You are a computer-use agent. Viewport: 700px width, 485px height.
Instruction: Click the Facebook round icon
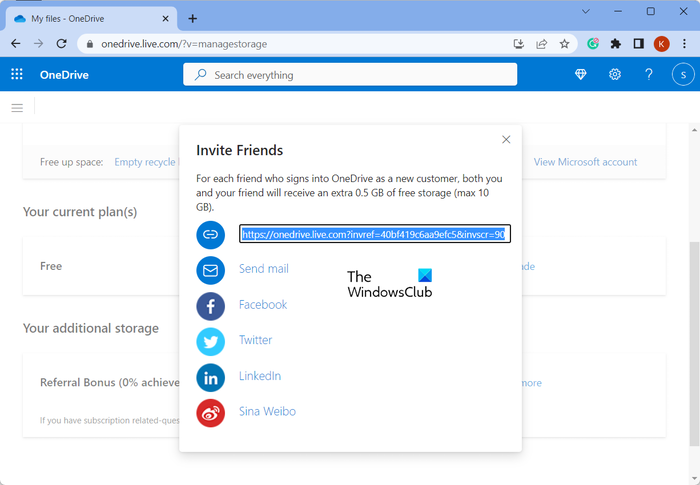(x=210, y=306)
